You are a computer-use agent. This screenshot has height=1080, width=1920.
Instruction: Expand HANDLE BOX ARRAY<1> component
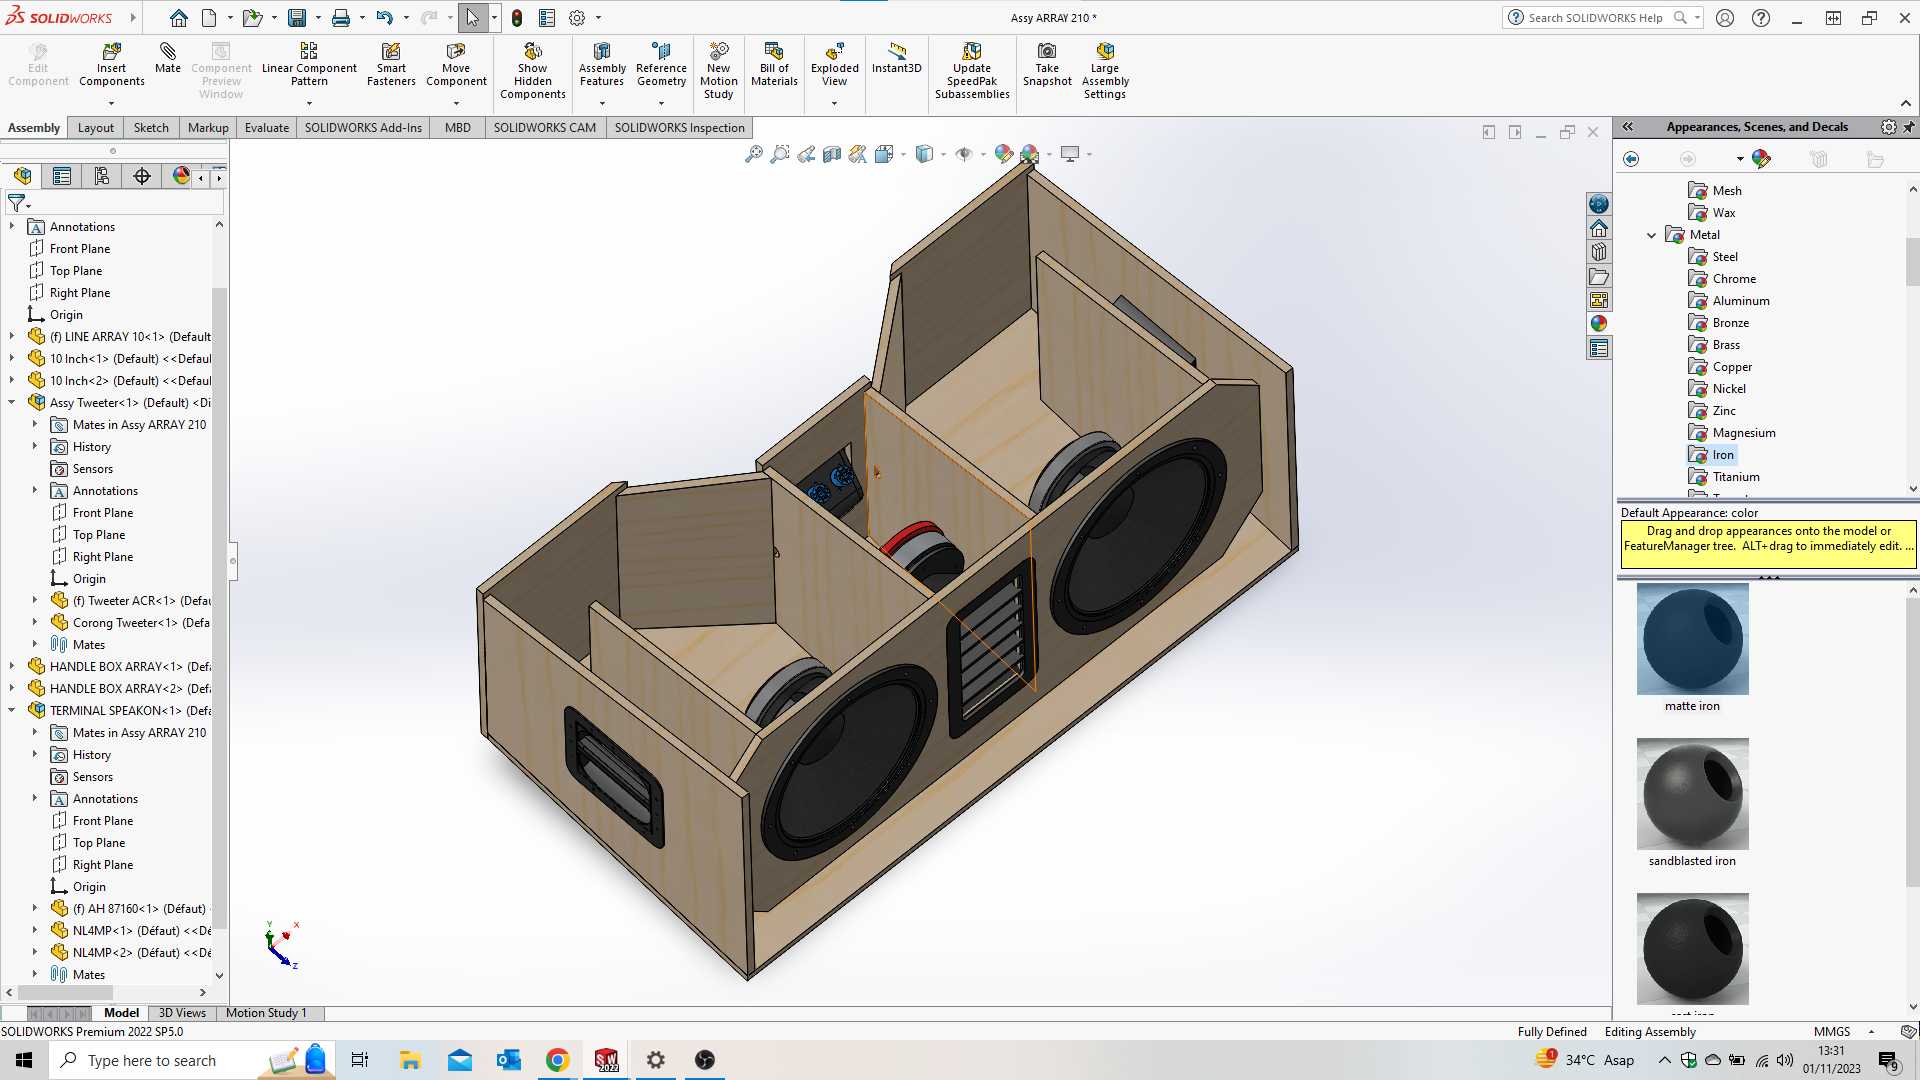click(x=12, y=667)
